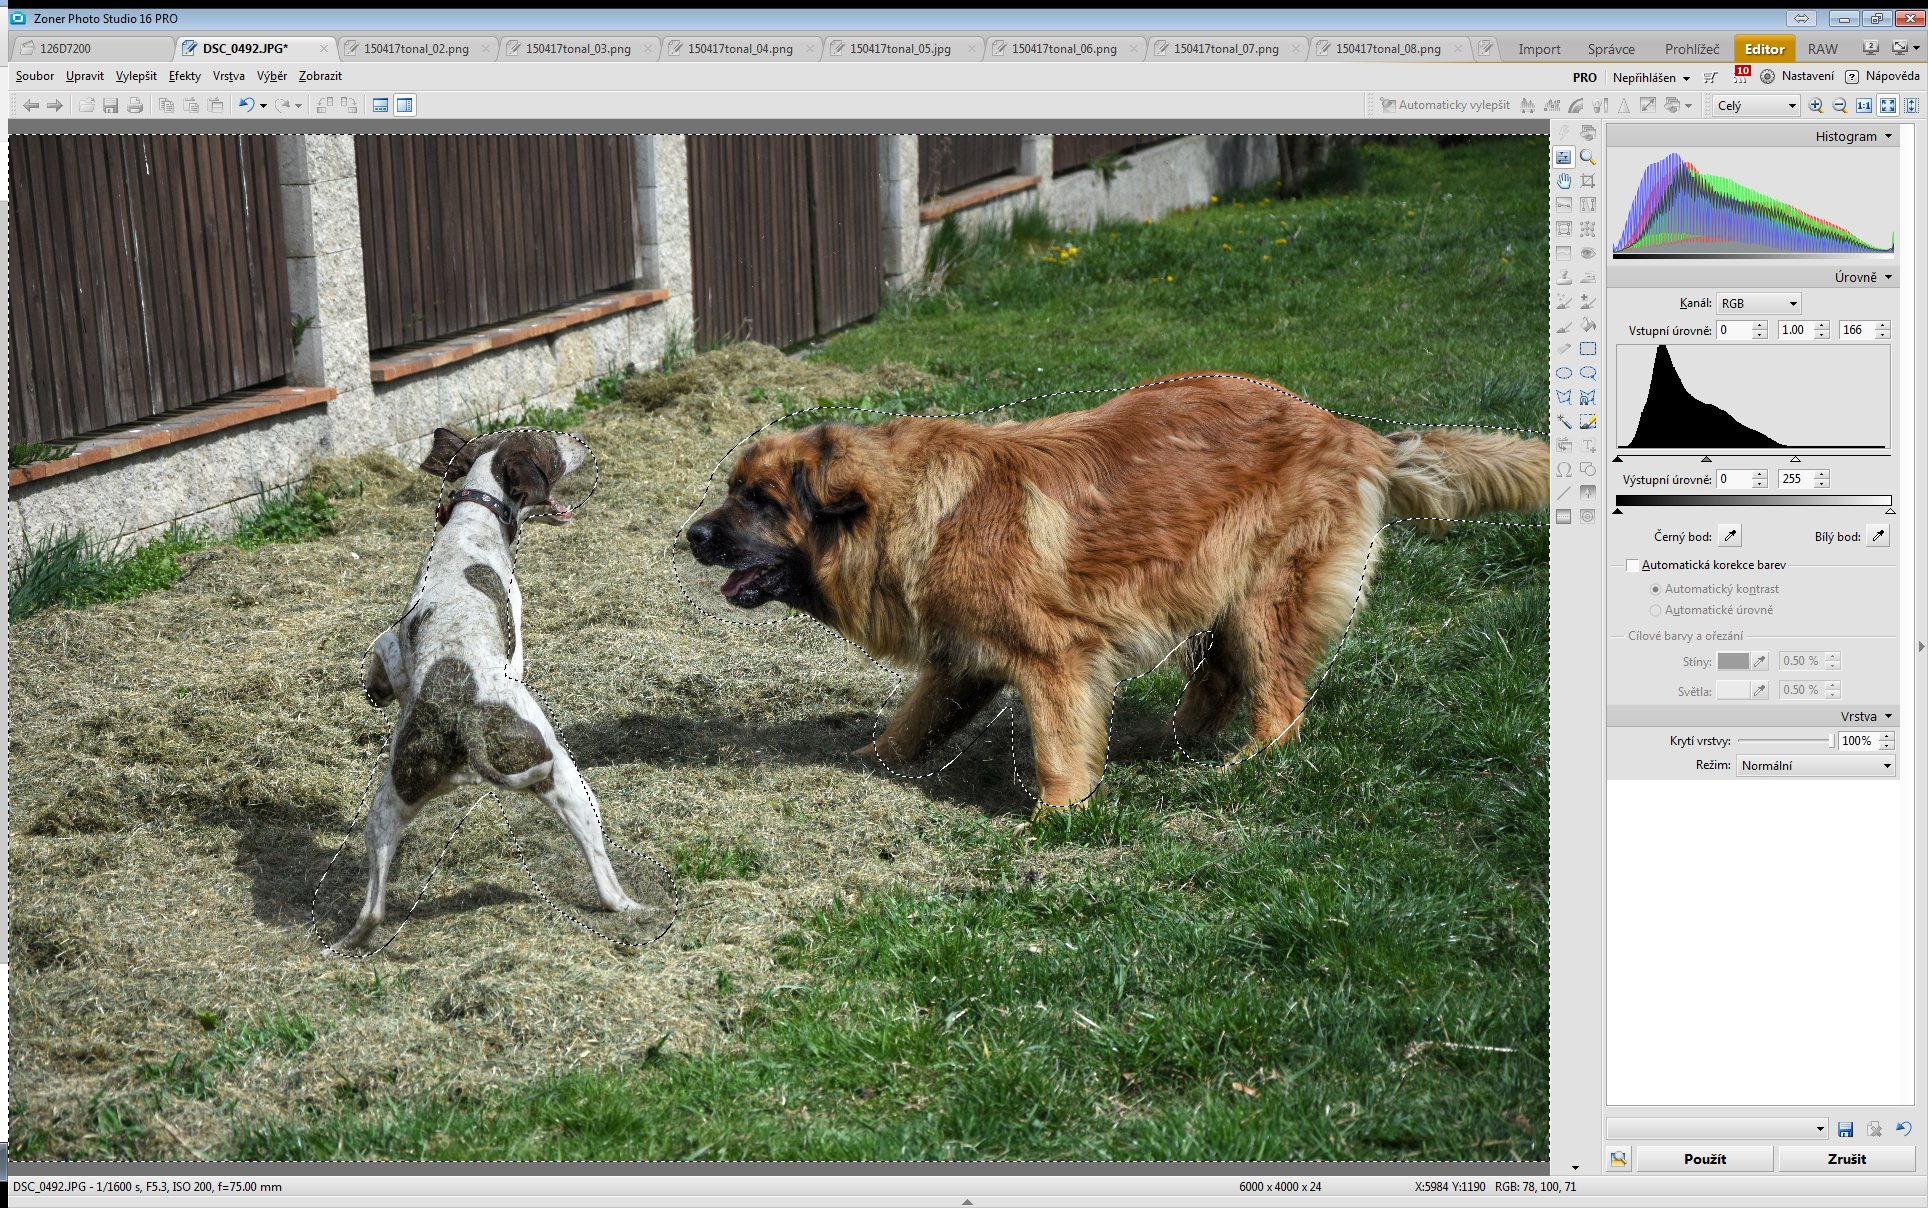
Task: Select the Ellipse selection tool
Action: click(x=1564, y=373)
